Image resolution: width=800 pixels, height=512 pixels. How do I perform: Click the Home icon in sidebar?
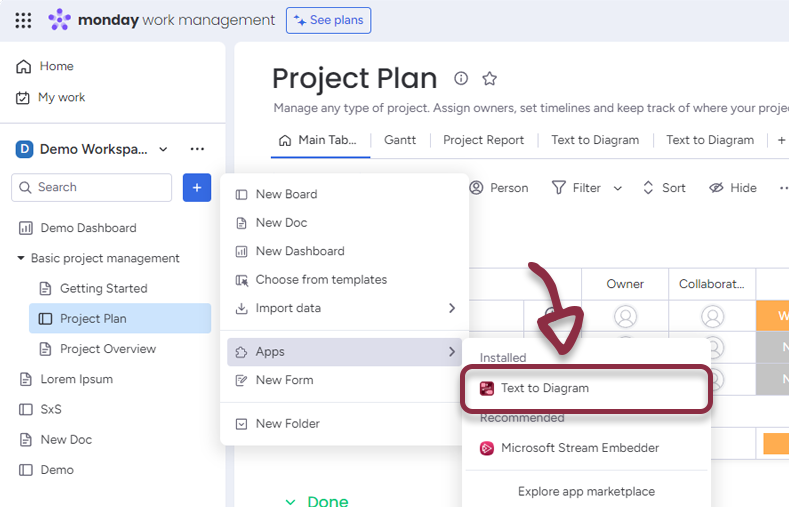23,66
